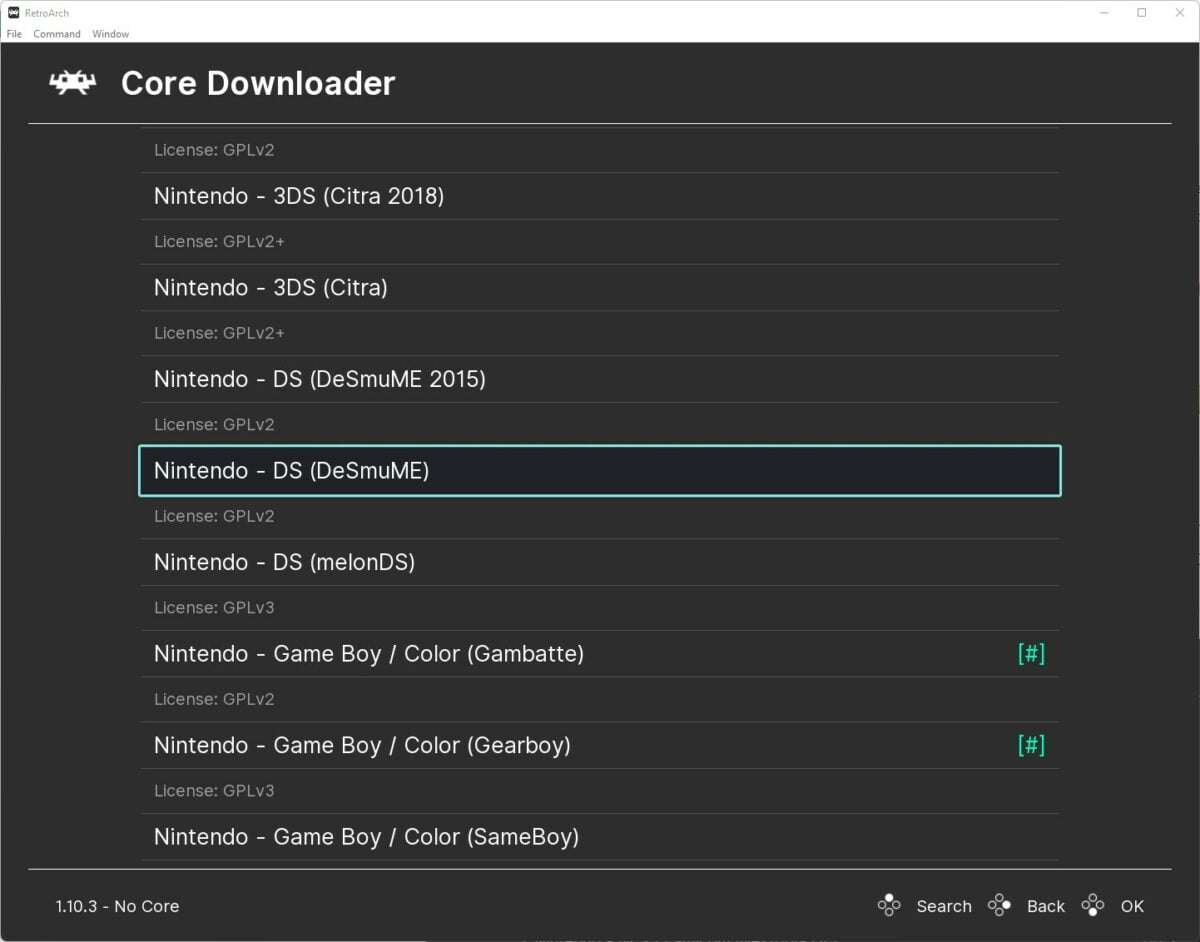Click the gamepad icon next to Back

coord(999,905)
